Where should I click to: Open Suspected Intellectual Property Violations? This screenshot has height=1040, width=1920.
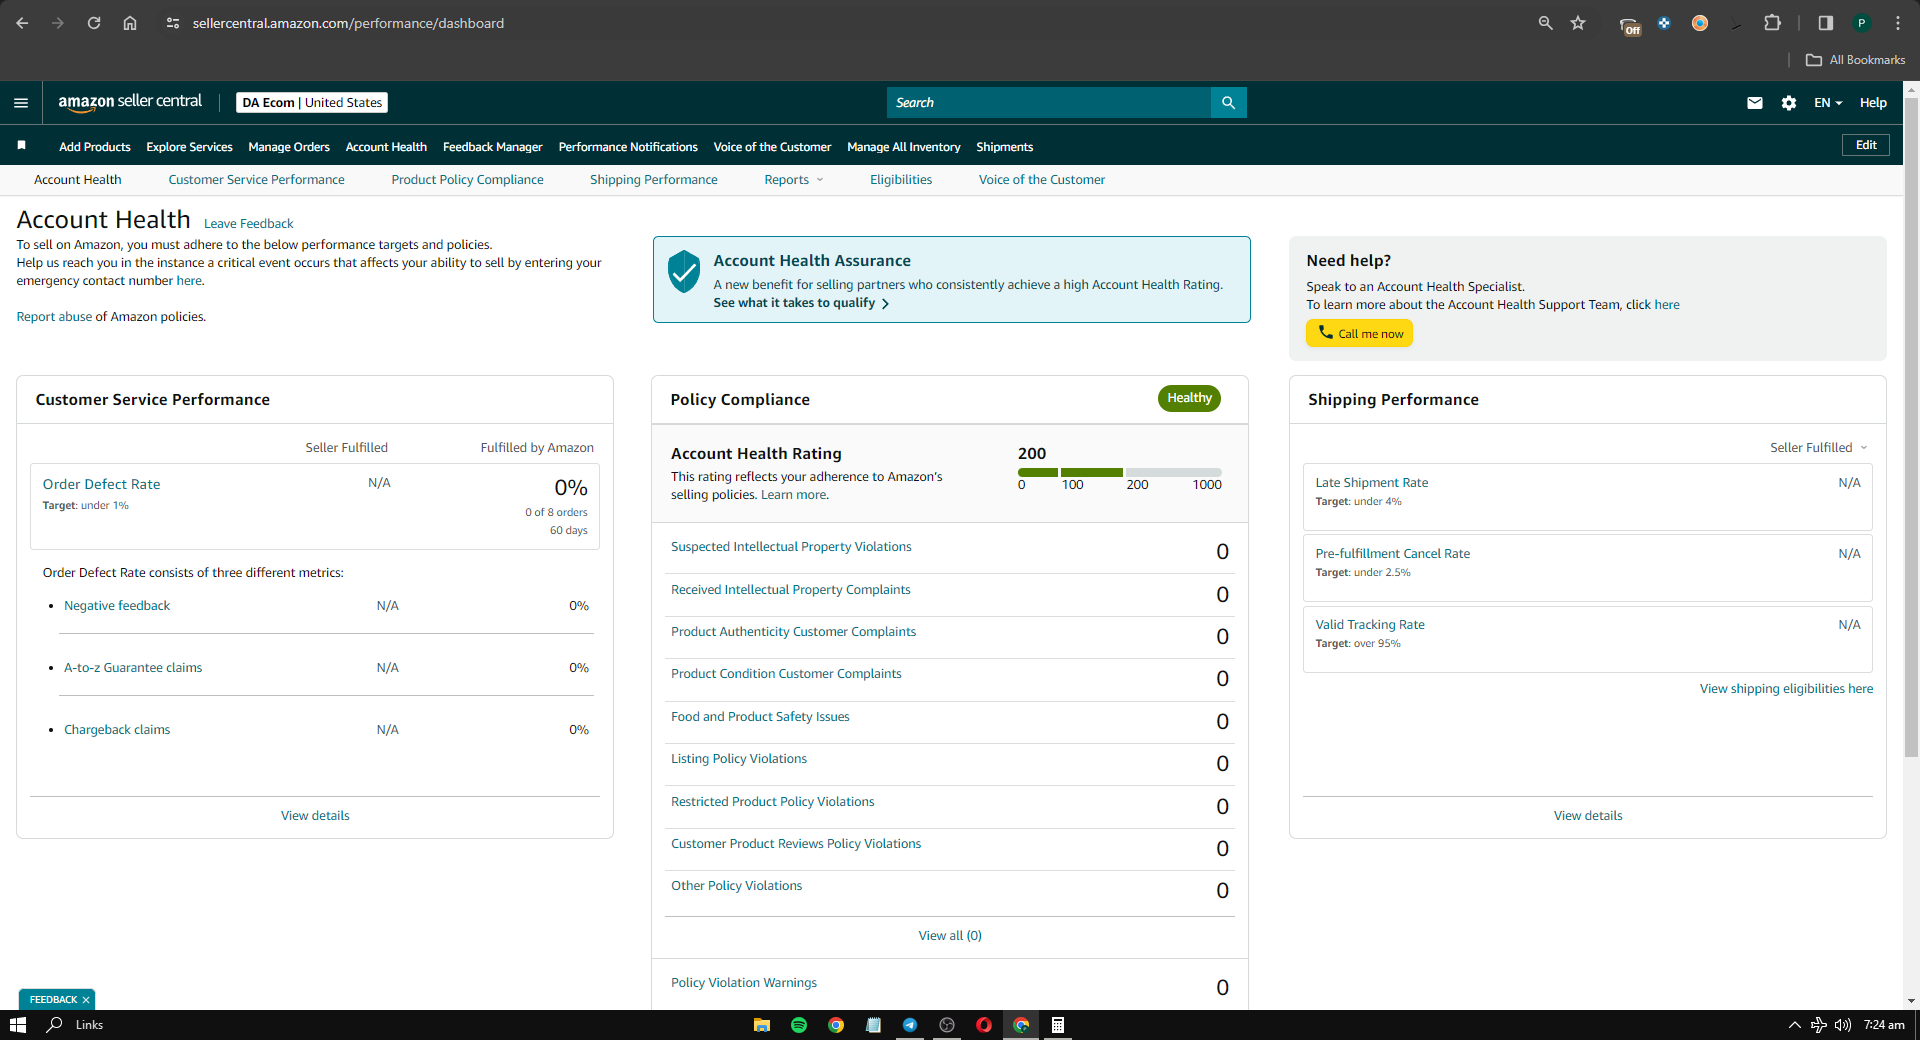pyautogui.click(x=791, y=547)
